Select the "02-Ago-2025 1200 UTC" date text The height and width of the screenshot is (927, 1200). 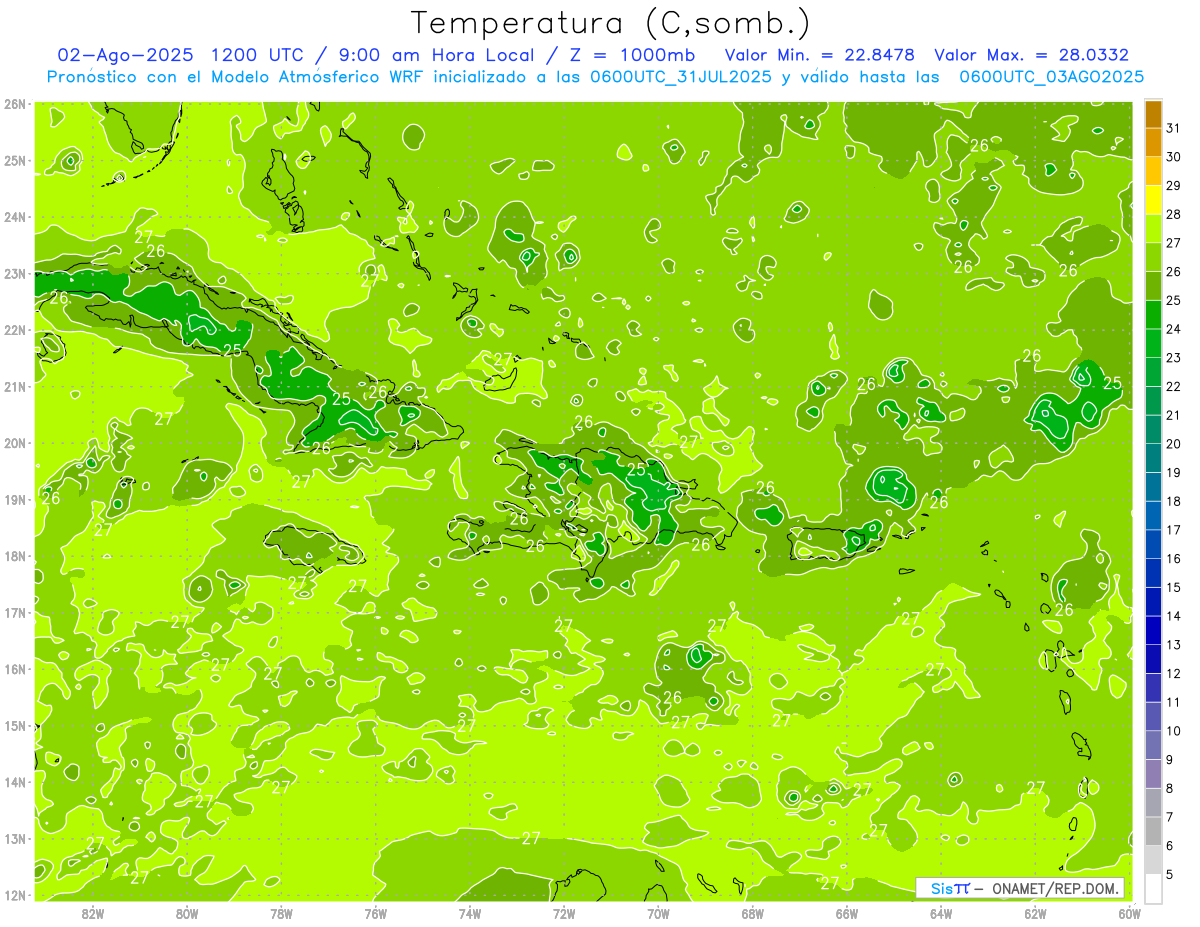coord(185,55)
